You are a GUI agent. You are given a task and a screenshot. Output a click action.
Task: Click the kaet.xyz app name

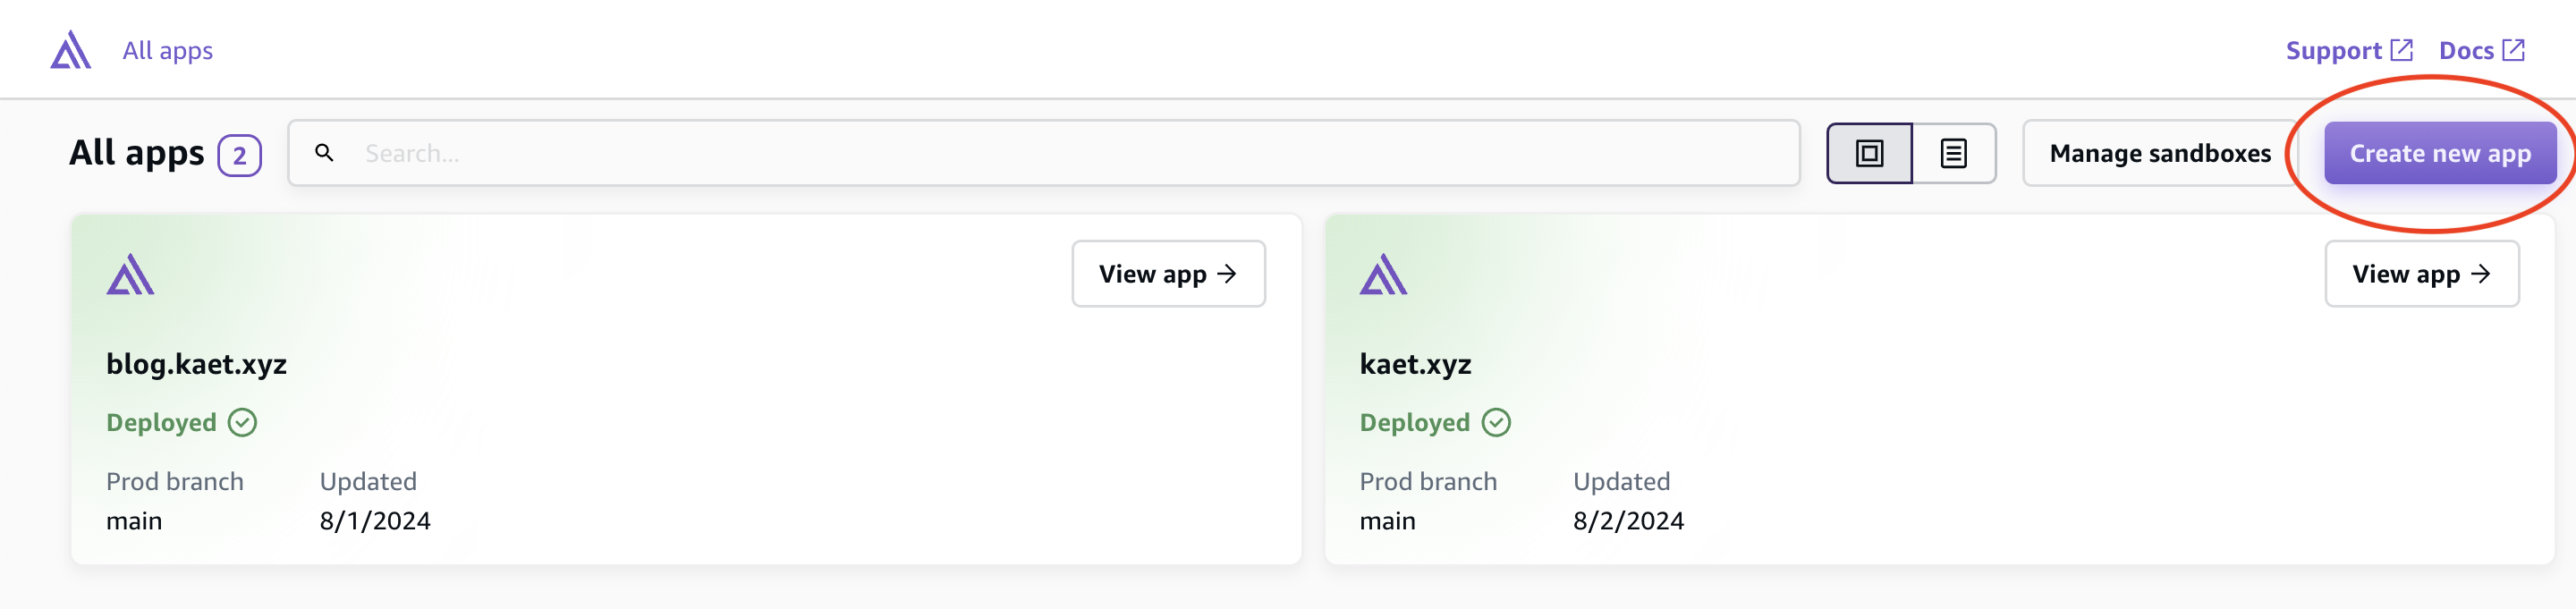(1414, 363)
